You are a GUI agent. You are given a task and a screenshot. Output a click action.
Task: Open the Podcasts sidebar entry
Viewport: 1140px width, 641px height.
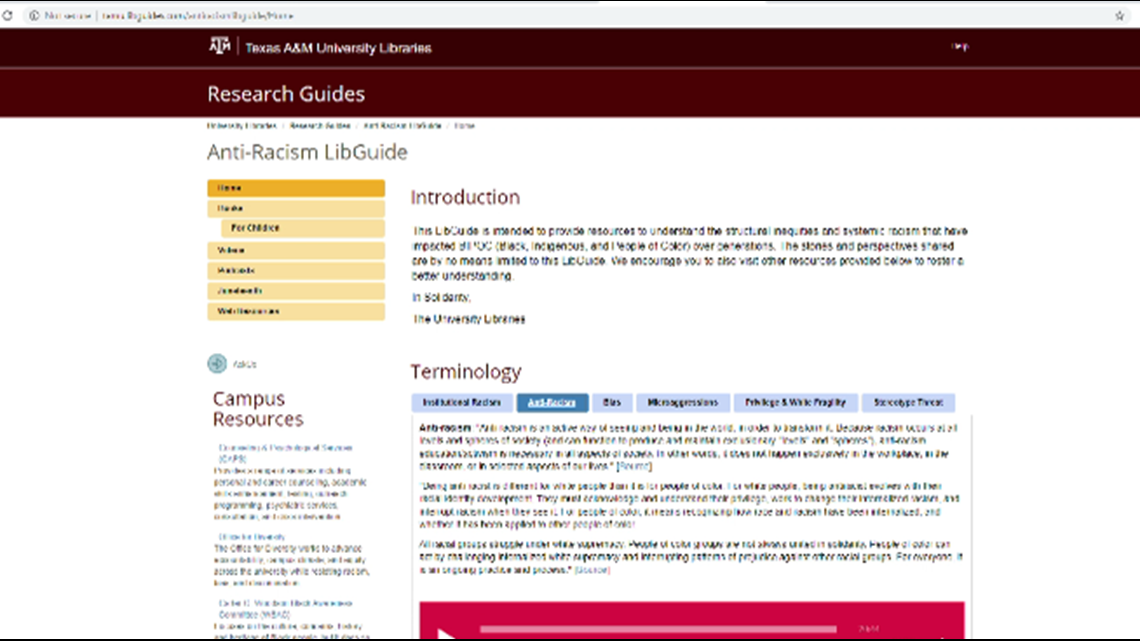[296, 270]
